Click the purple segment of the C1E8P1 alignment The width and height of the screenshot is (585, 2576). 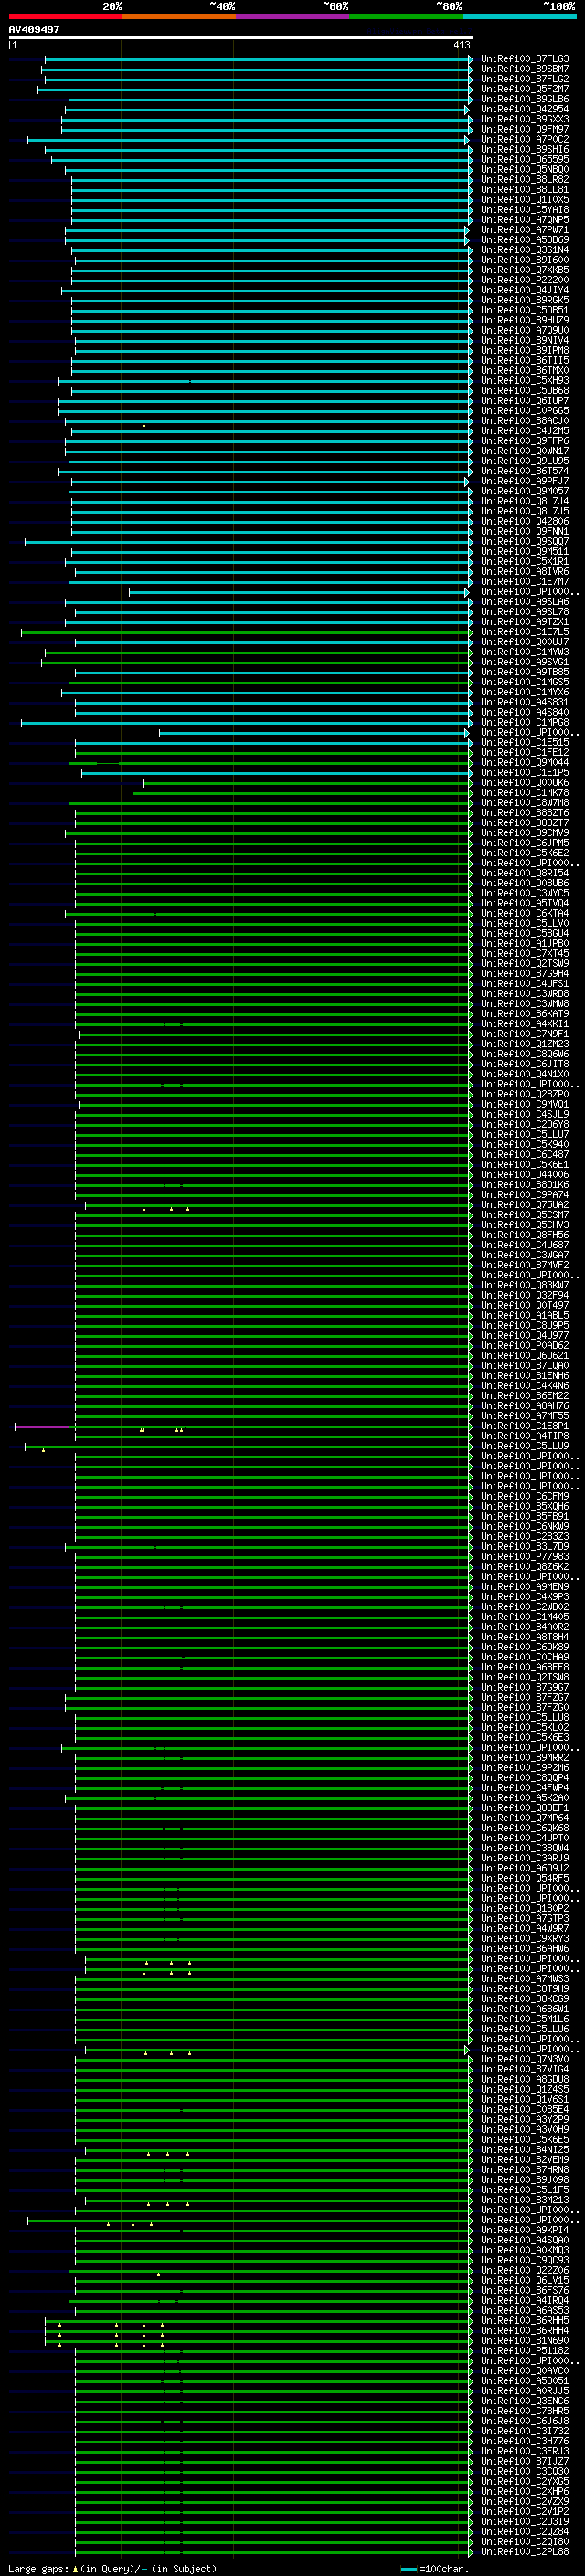[41, 1426]
